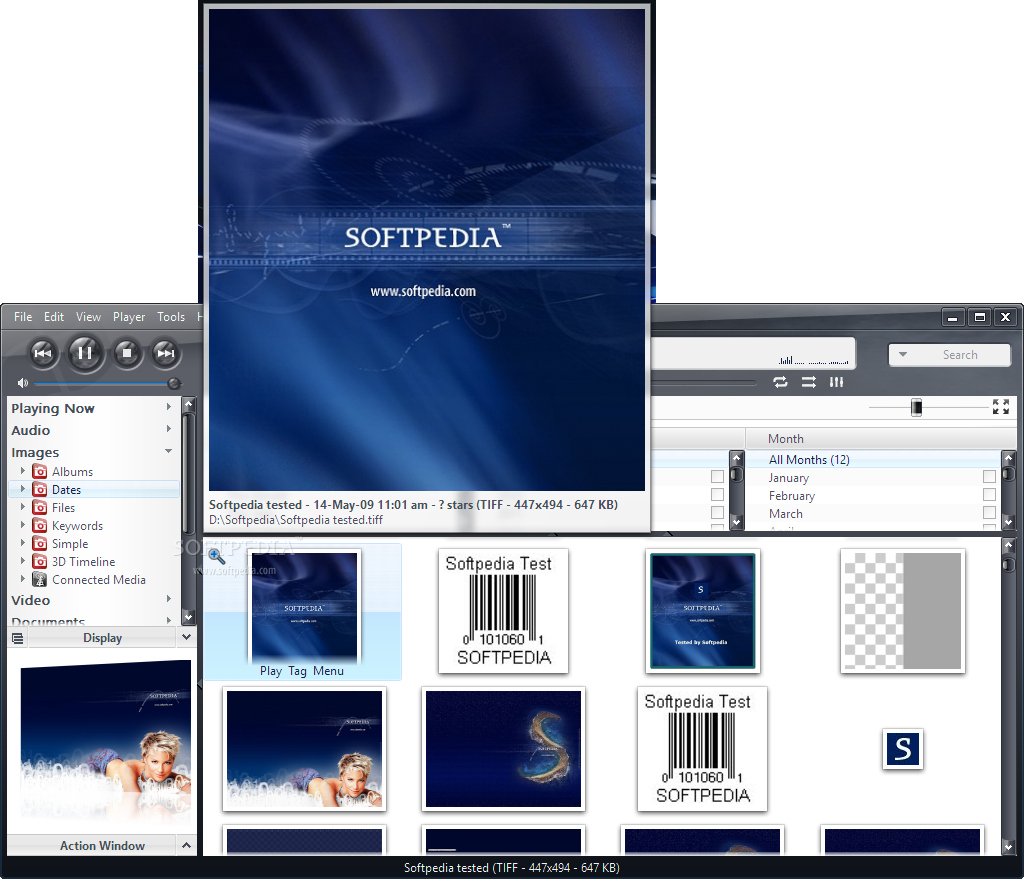Open the equalizer bars icon

(837, 382)
